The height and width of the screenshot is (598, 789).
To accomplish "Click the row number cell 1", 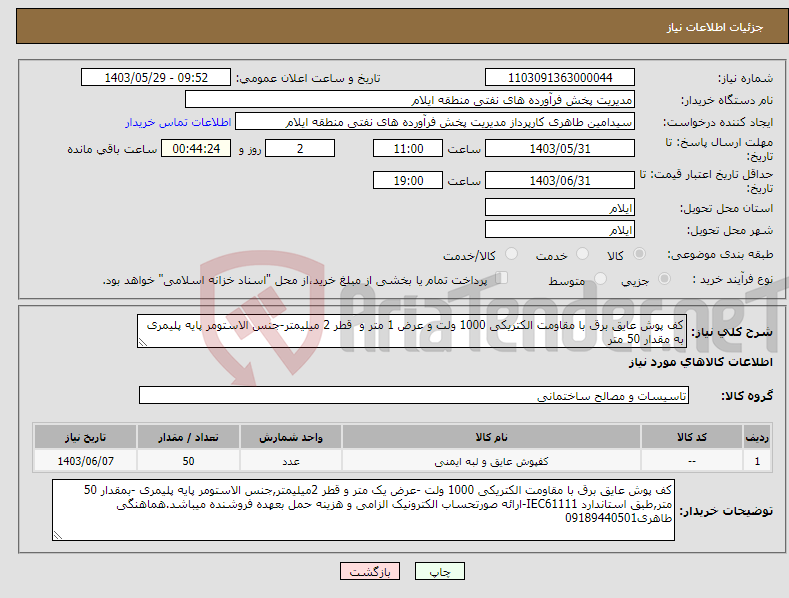I will pyautogui.click(x=757, y=461).
